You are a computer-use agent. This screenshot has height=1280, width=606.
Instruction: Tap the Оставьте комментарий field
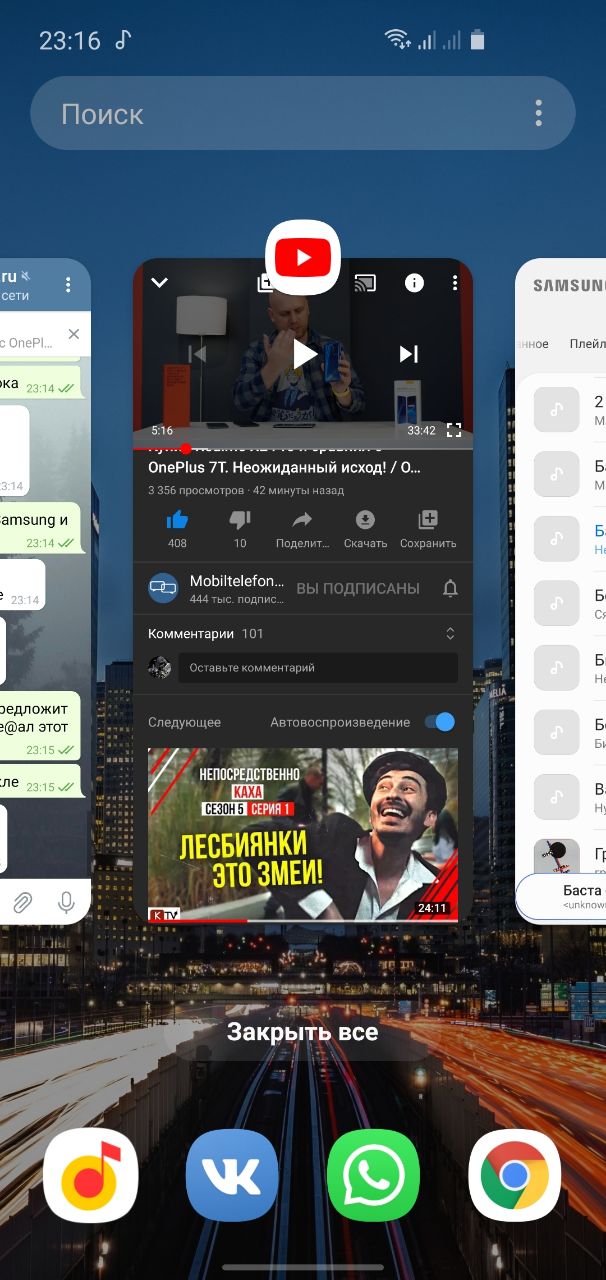(318, 668)
